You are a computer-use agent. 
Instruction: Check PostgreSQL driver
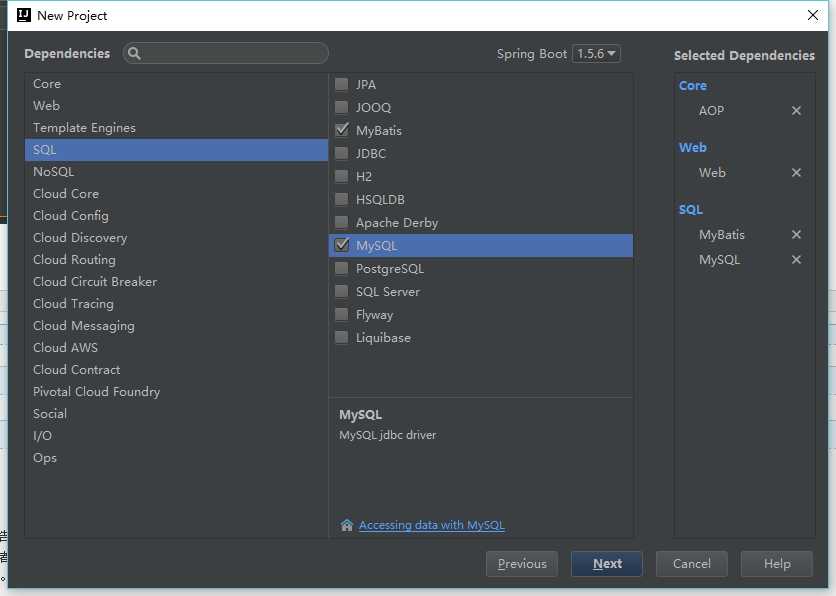pyautogui.click(x=342, y=268)
